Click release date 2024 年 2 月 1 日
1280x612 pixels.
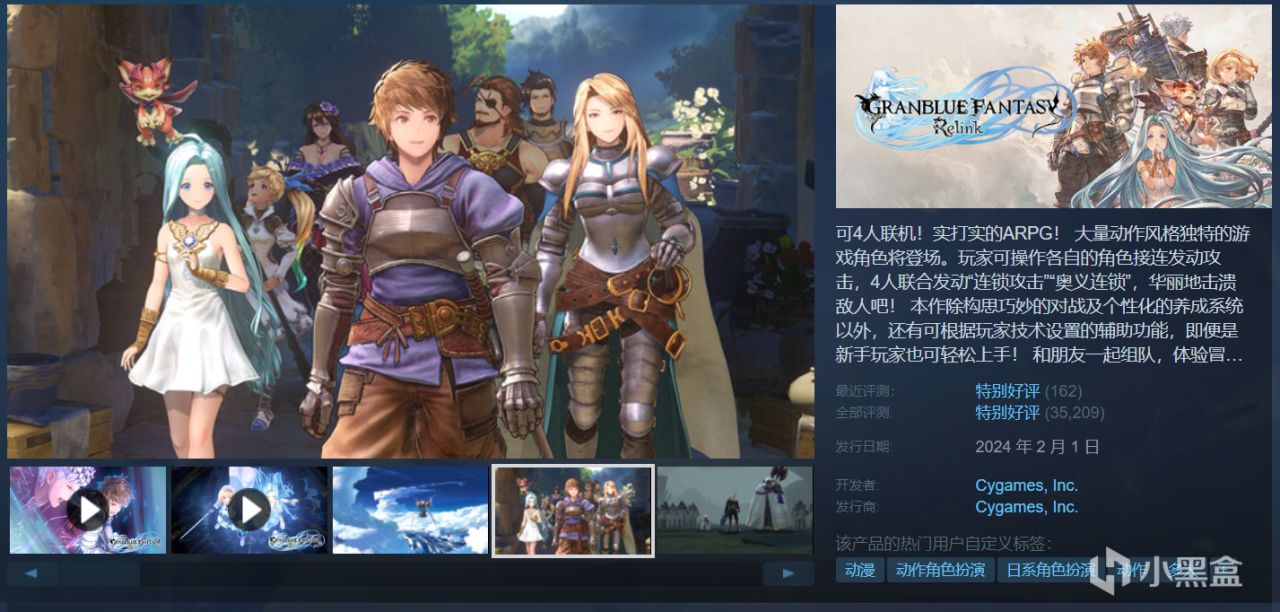point(1038,446)
